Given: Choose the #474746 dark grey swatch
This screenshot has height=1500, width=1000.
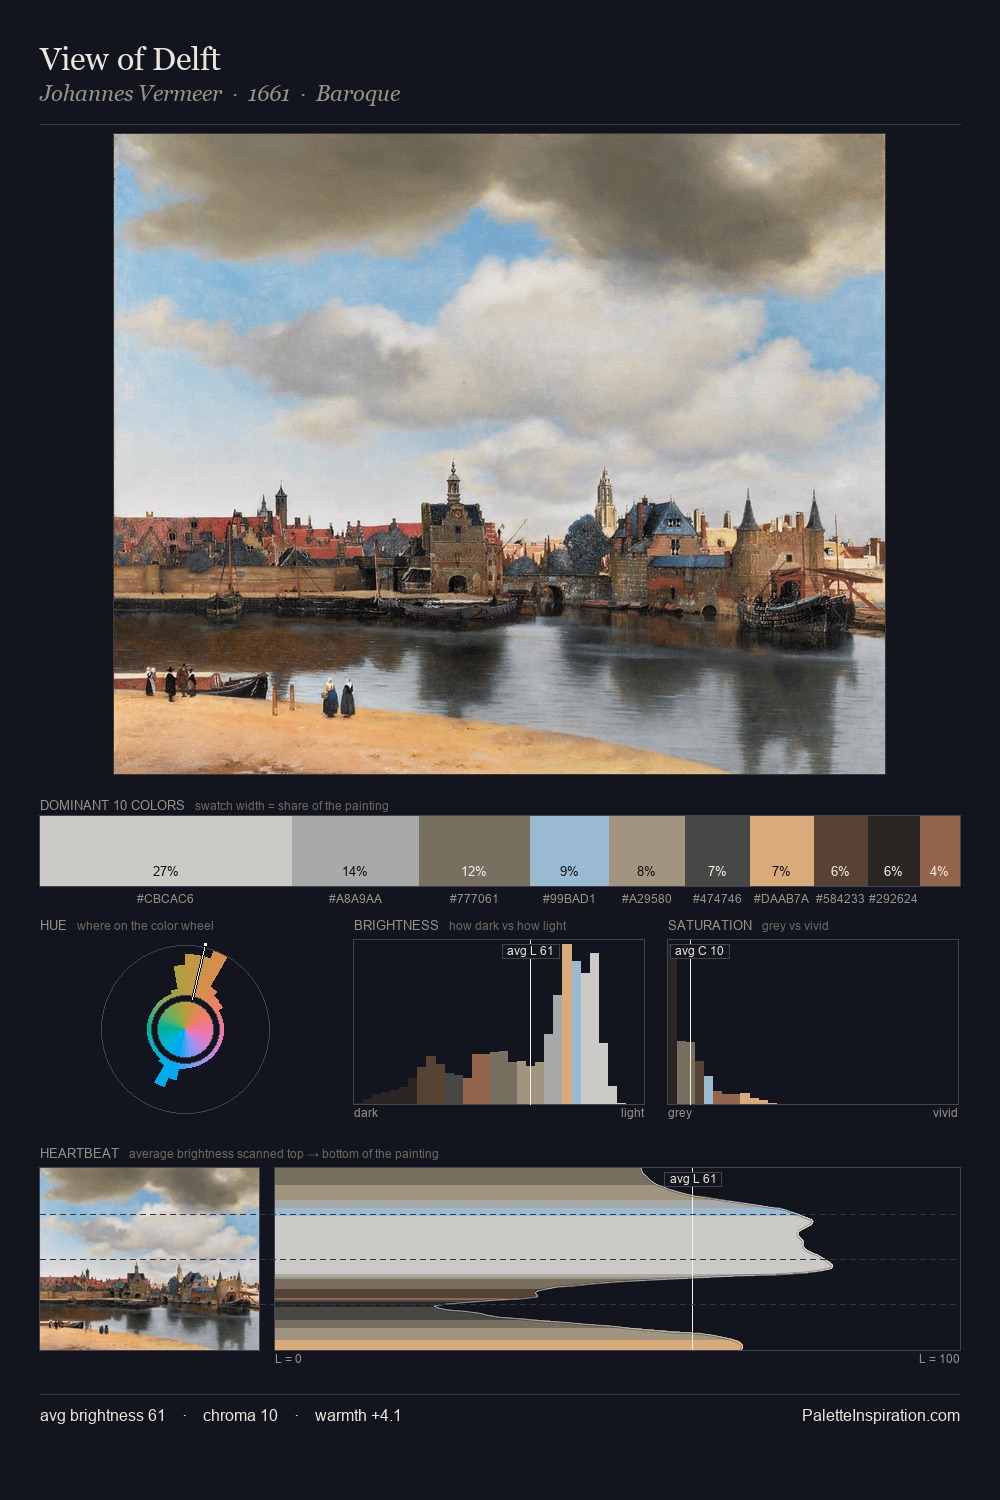Looking at the screenshot, I should [x=717, y=851].
